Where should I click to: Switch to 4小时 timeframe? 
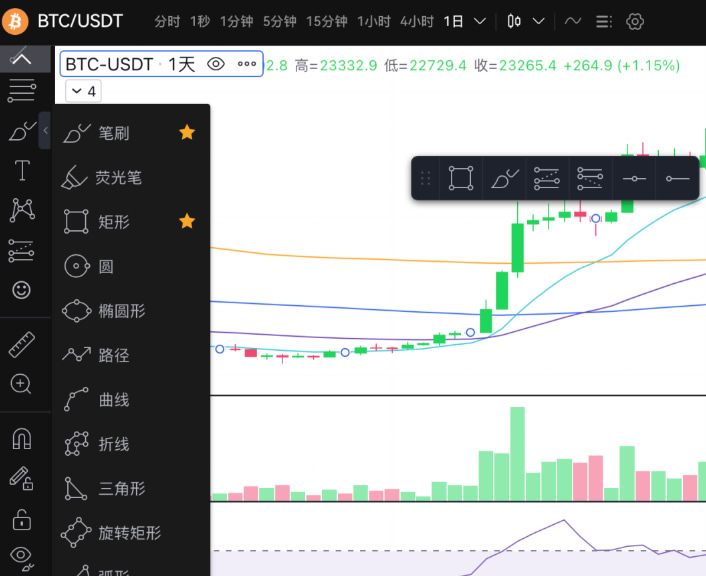(x=417, y=21)
